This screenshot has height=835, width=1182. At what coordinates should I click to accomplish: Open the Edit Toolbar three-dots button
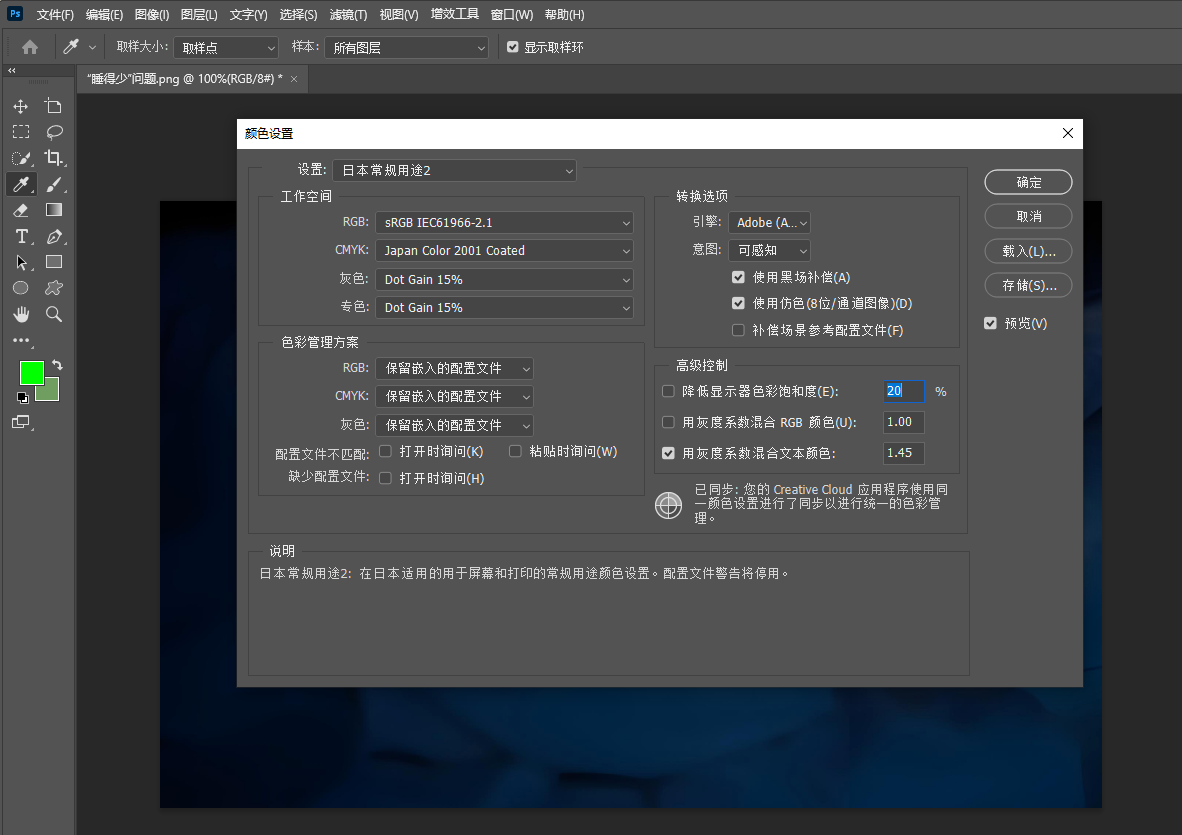tap(21, 341)
